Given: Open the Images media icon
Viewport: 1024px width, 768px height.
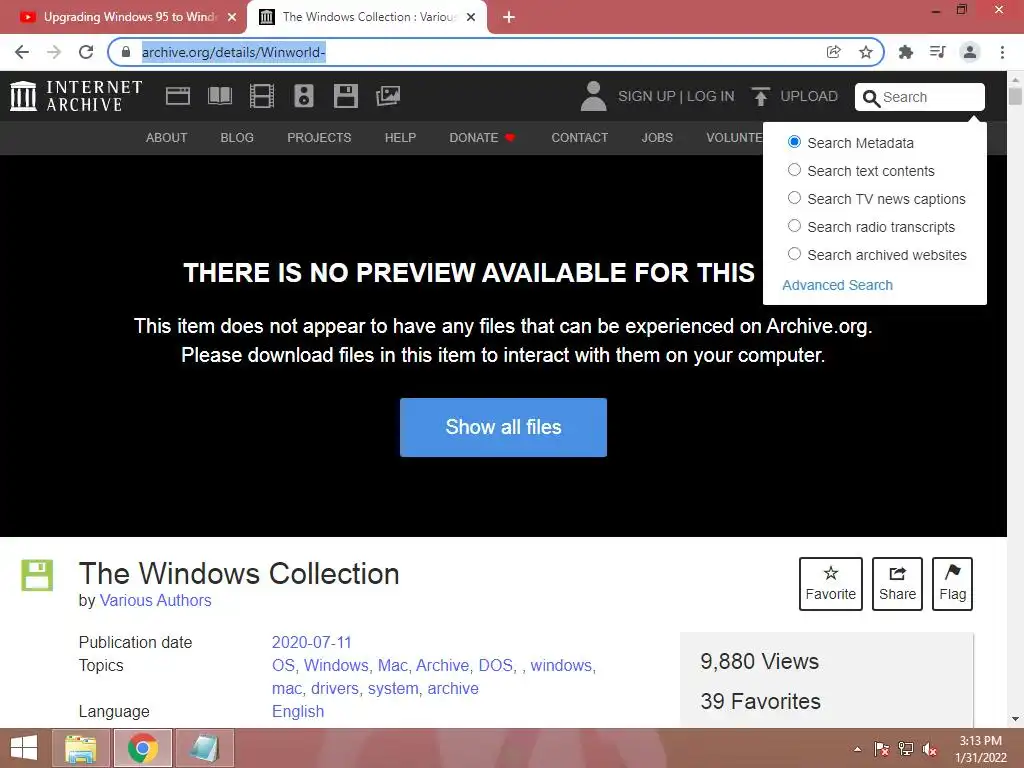Looking at the screenshot, I should [388, 96].
